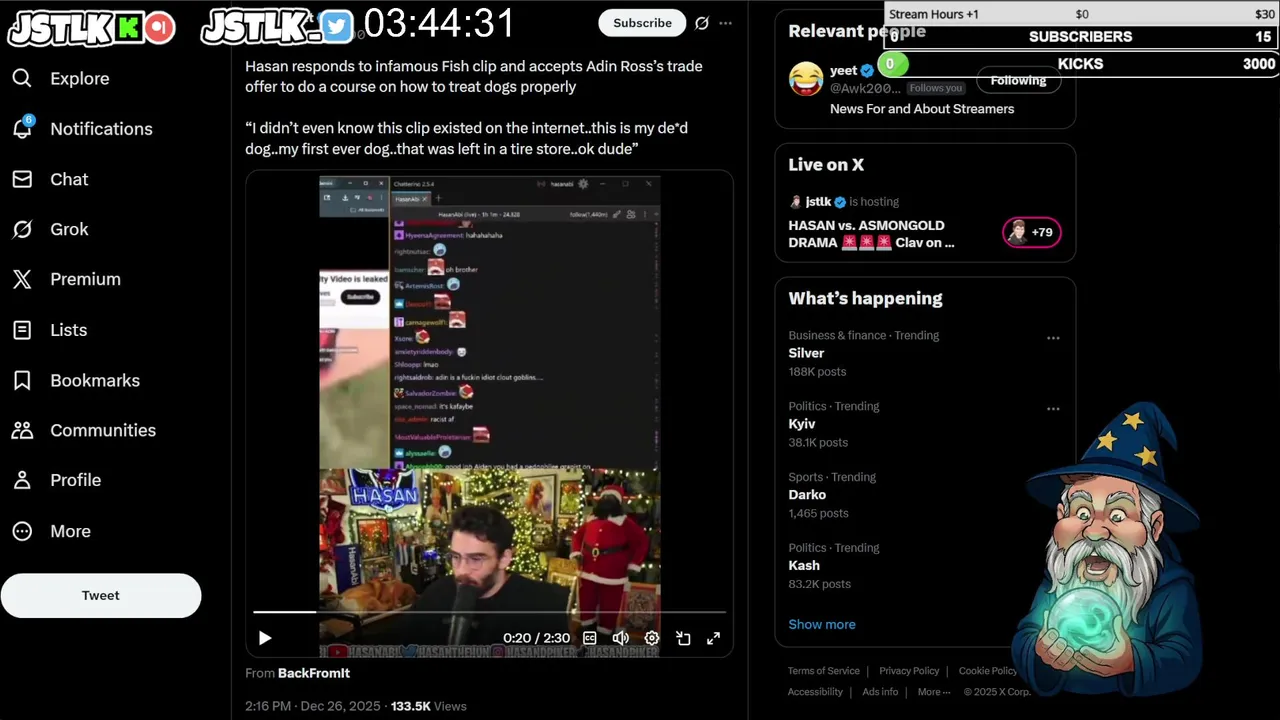The width and height of the screenshot is (1280, 720).
Task: Click the +79 listeners badge
Action: [1031, 232]
